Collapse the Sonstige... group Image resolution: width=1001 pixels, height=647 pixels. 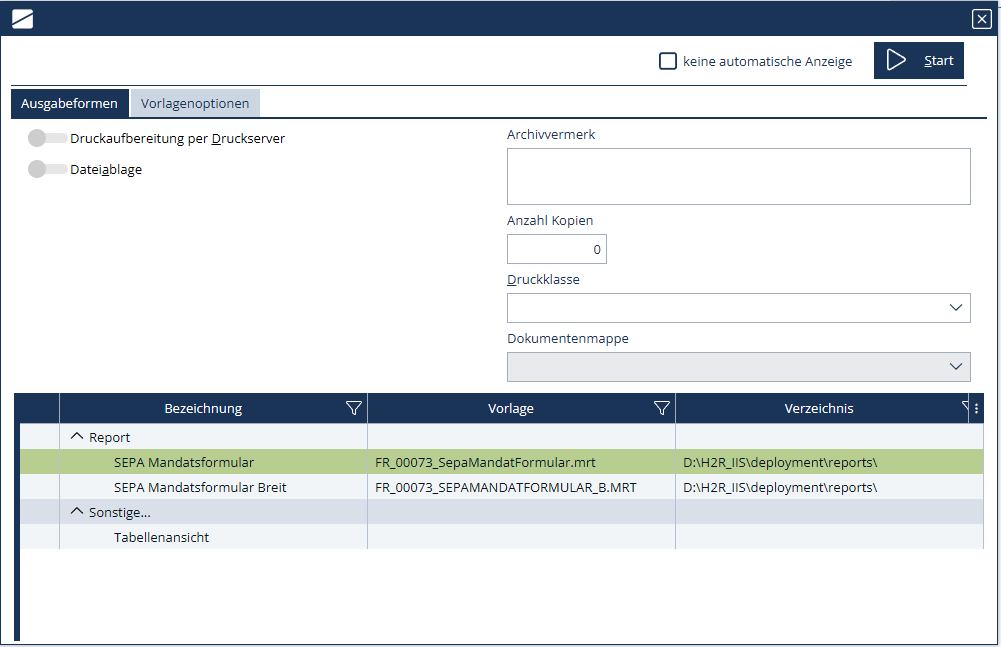click(77, 512)
